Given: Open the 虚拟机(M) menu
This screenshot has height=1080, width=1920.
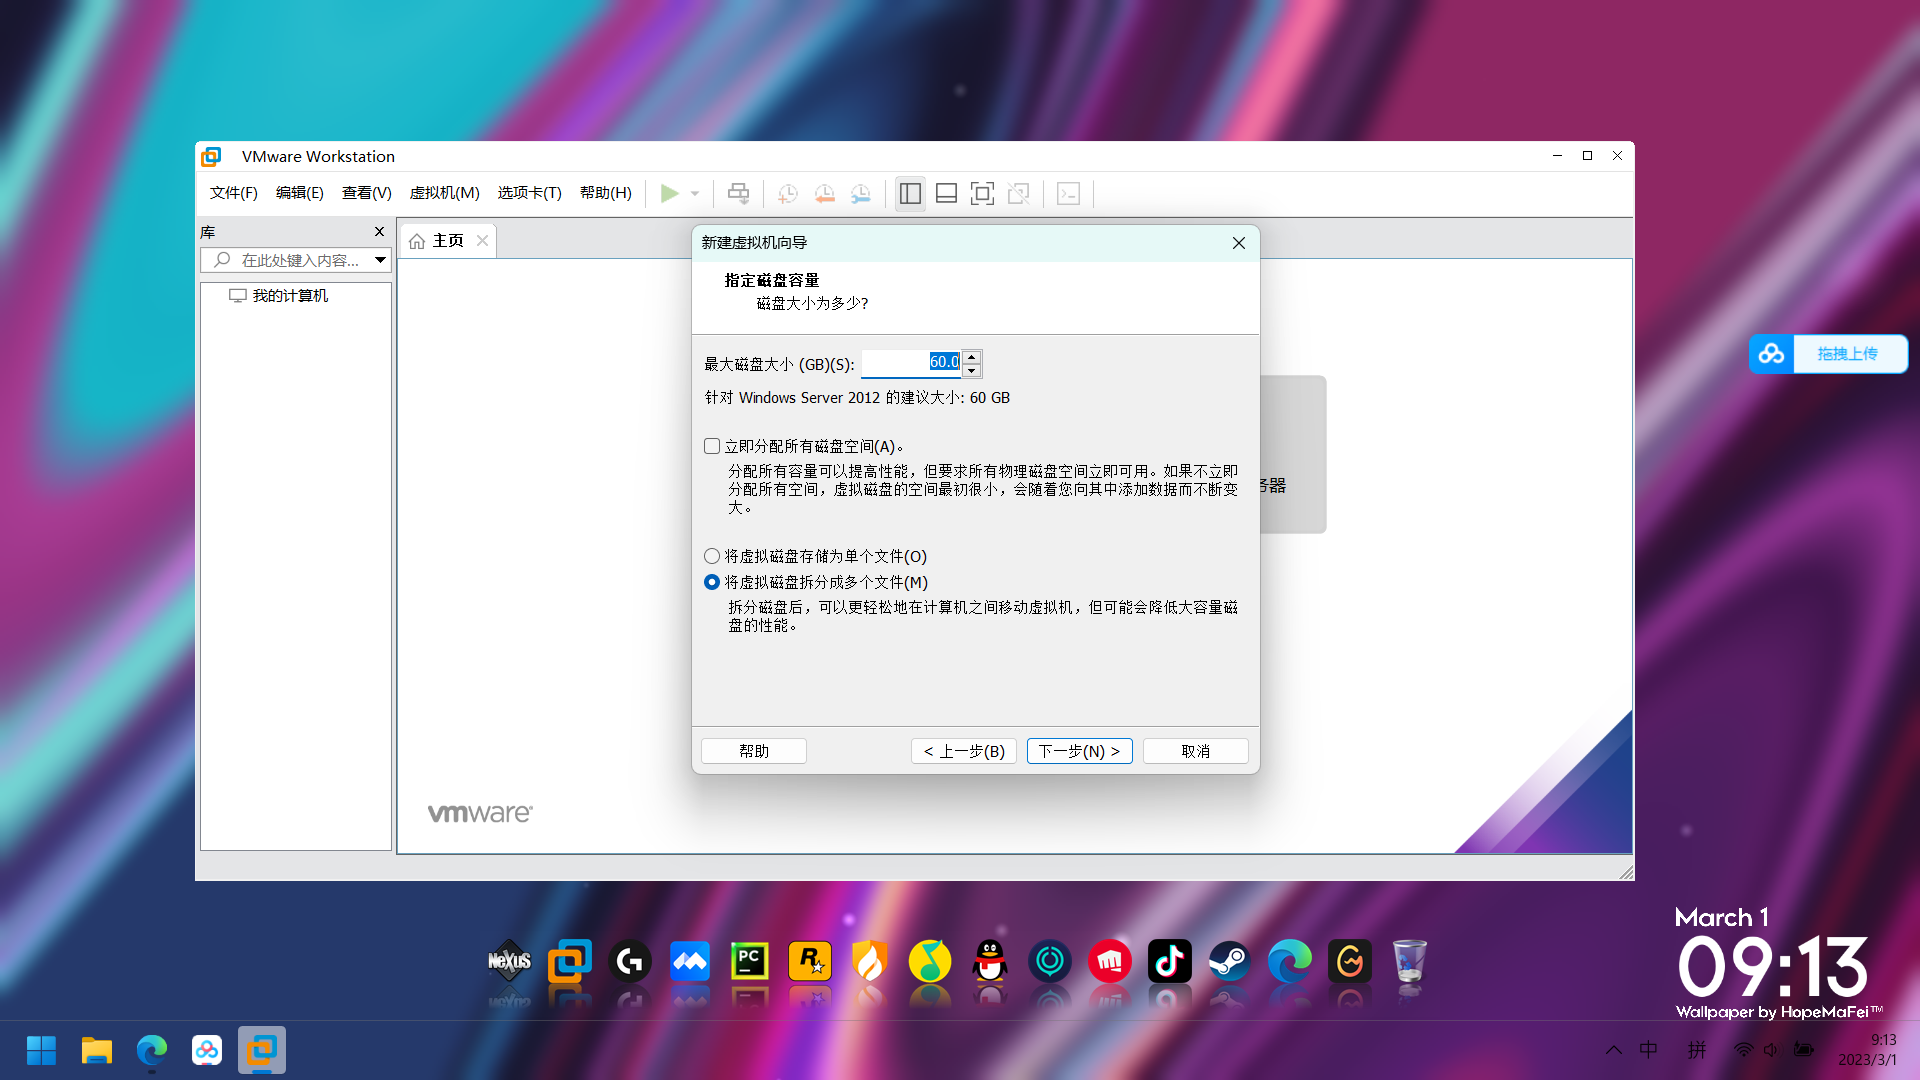Looking at the screenshot, I should pos(444,193).
